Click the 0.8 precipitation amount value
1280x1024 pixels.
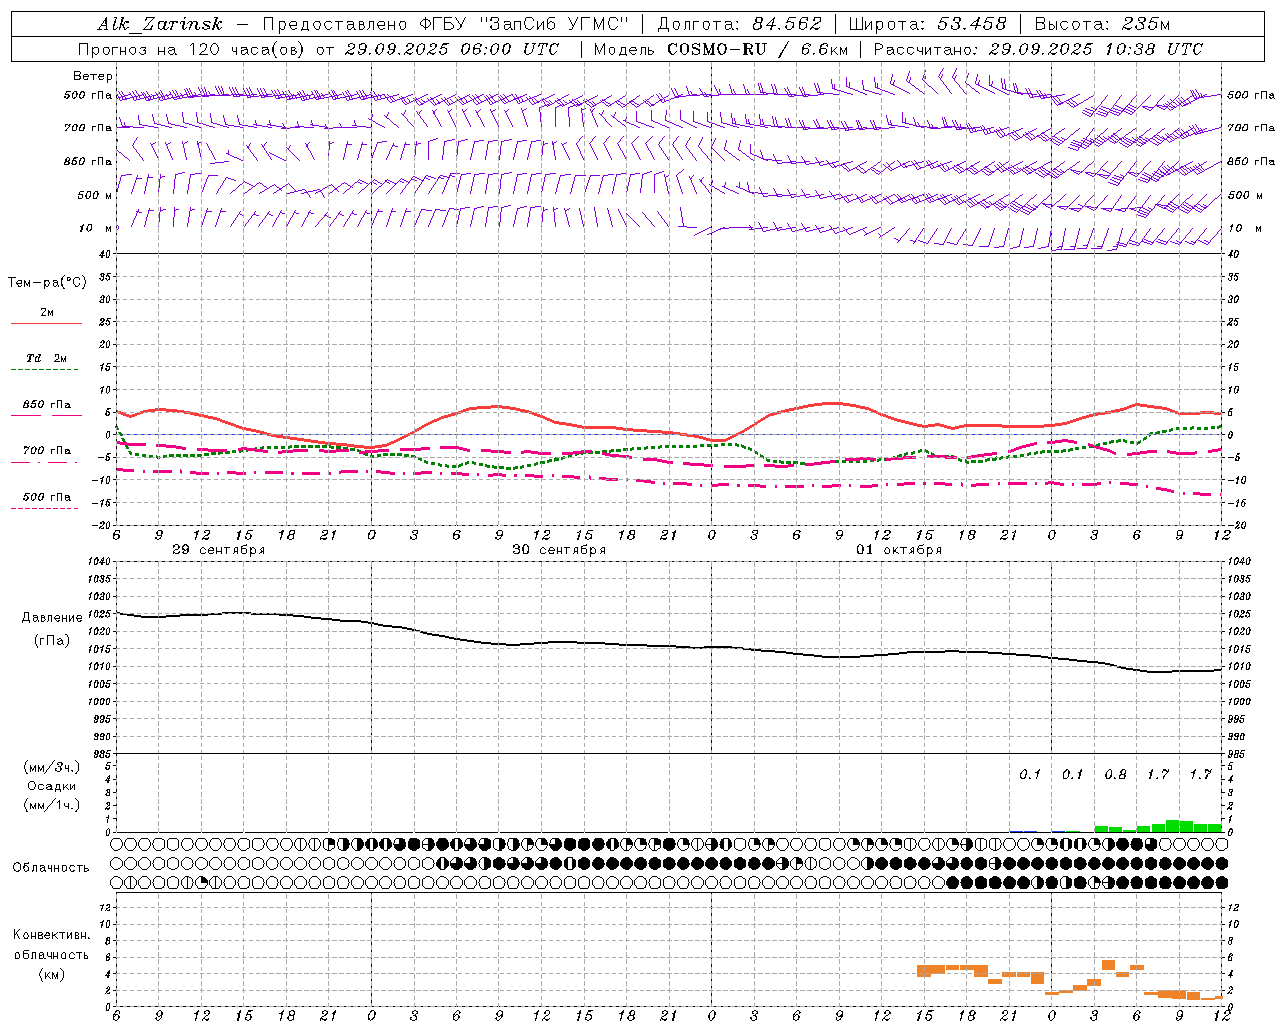pos(1115,774)
